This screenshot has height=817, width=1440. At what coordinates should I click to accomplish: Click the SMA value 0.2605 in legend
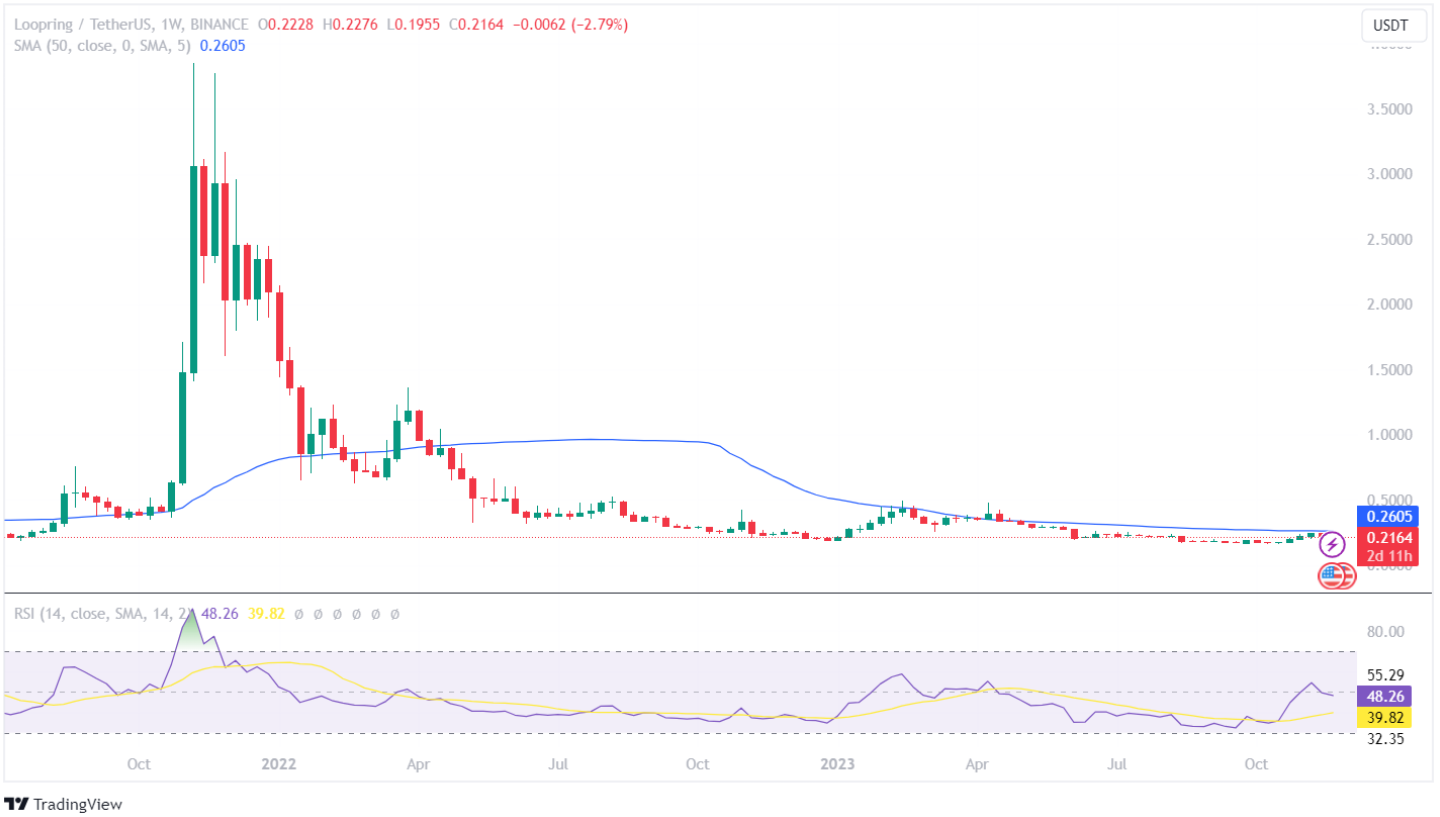(223, 46)
